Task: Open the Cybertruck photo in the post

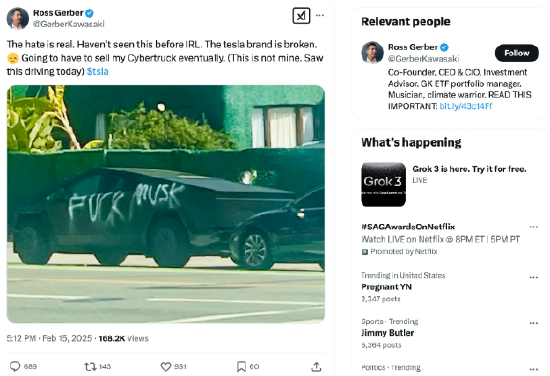Action: (166, 204)
